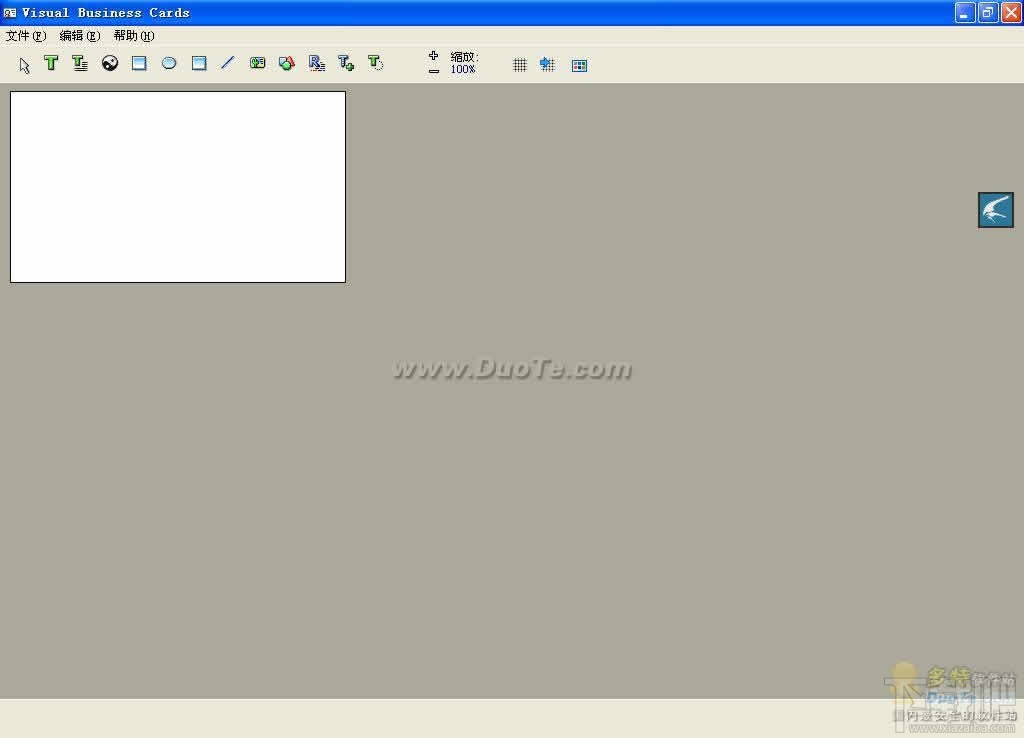Open the 帮助(H) menu
This screenshot has height=738, width=1024.
click(x=134, y=35)
